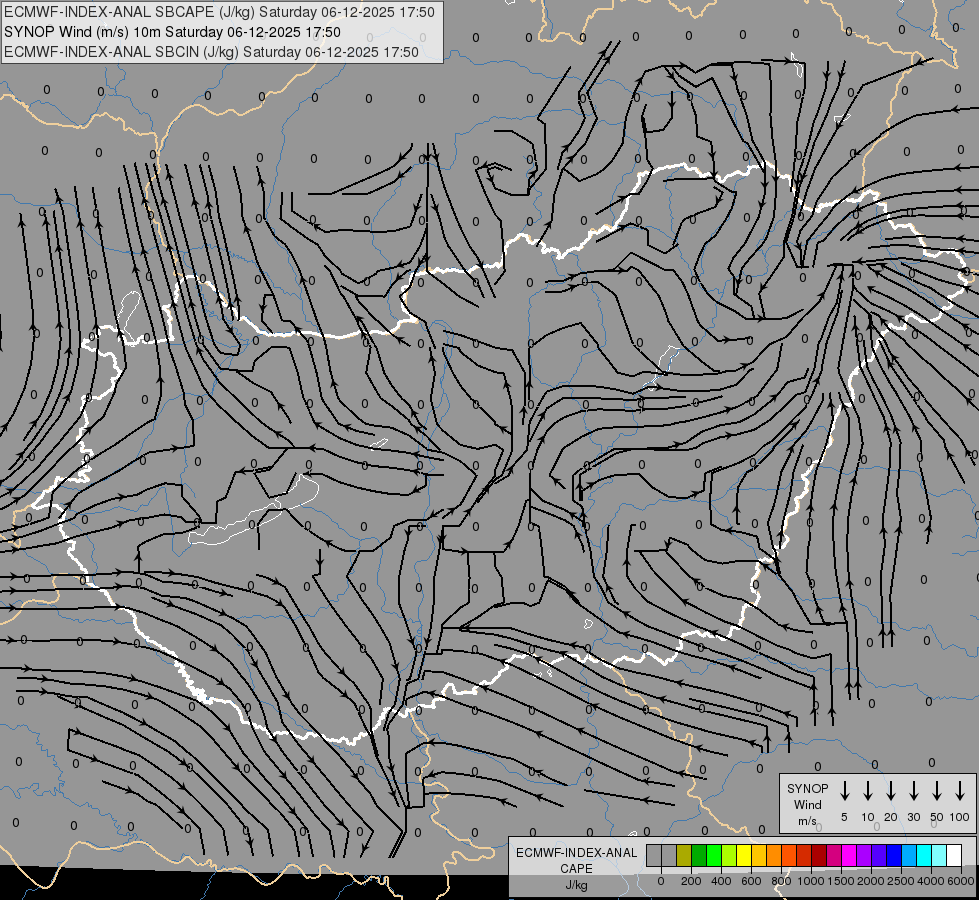Select the pure yellow CAPE legend swatch

tap(744, 855)
